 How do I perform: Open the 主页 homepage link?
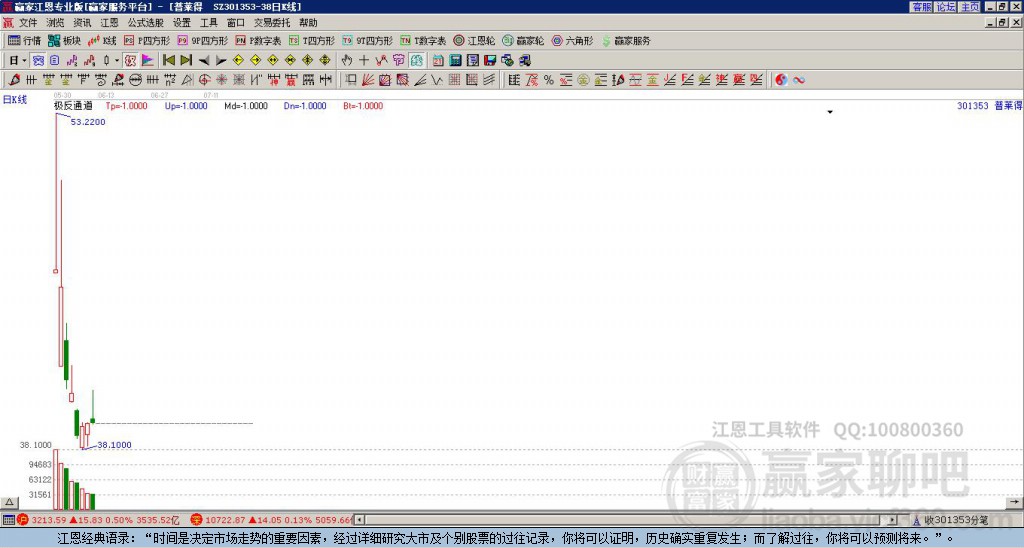(970, 7)
